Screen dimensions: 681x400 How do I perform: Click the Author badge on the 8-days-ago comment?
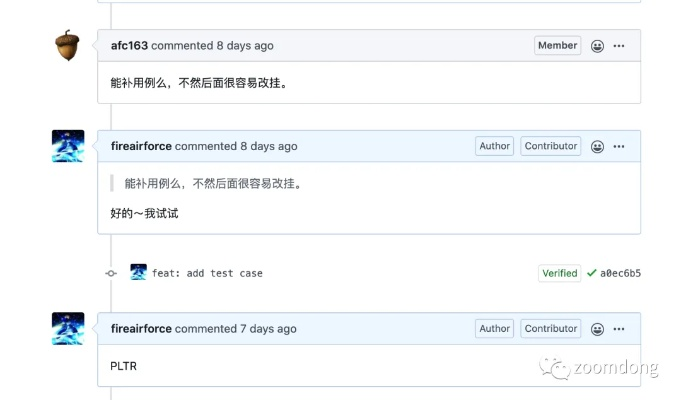(494, 146)
